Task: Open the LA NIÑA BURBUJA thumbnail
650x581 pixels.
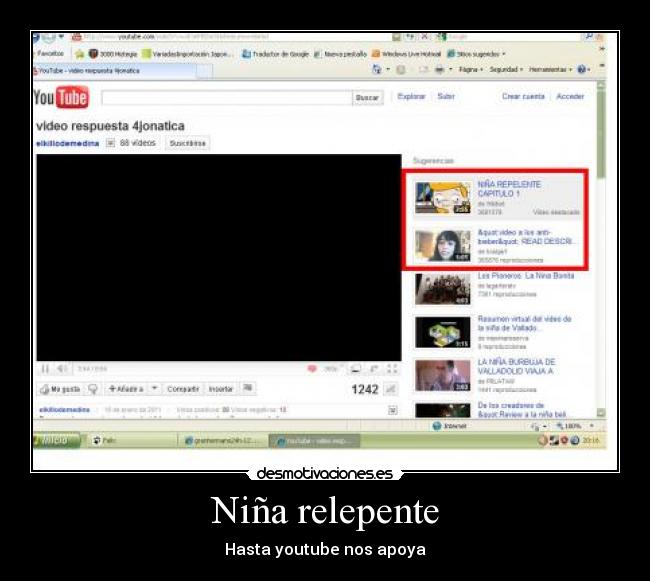Action: [443, 375]
